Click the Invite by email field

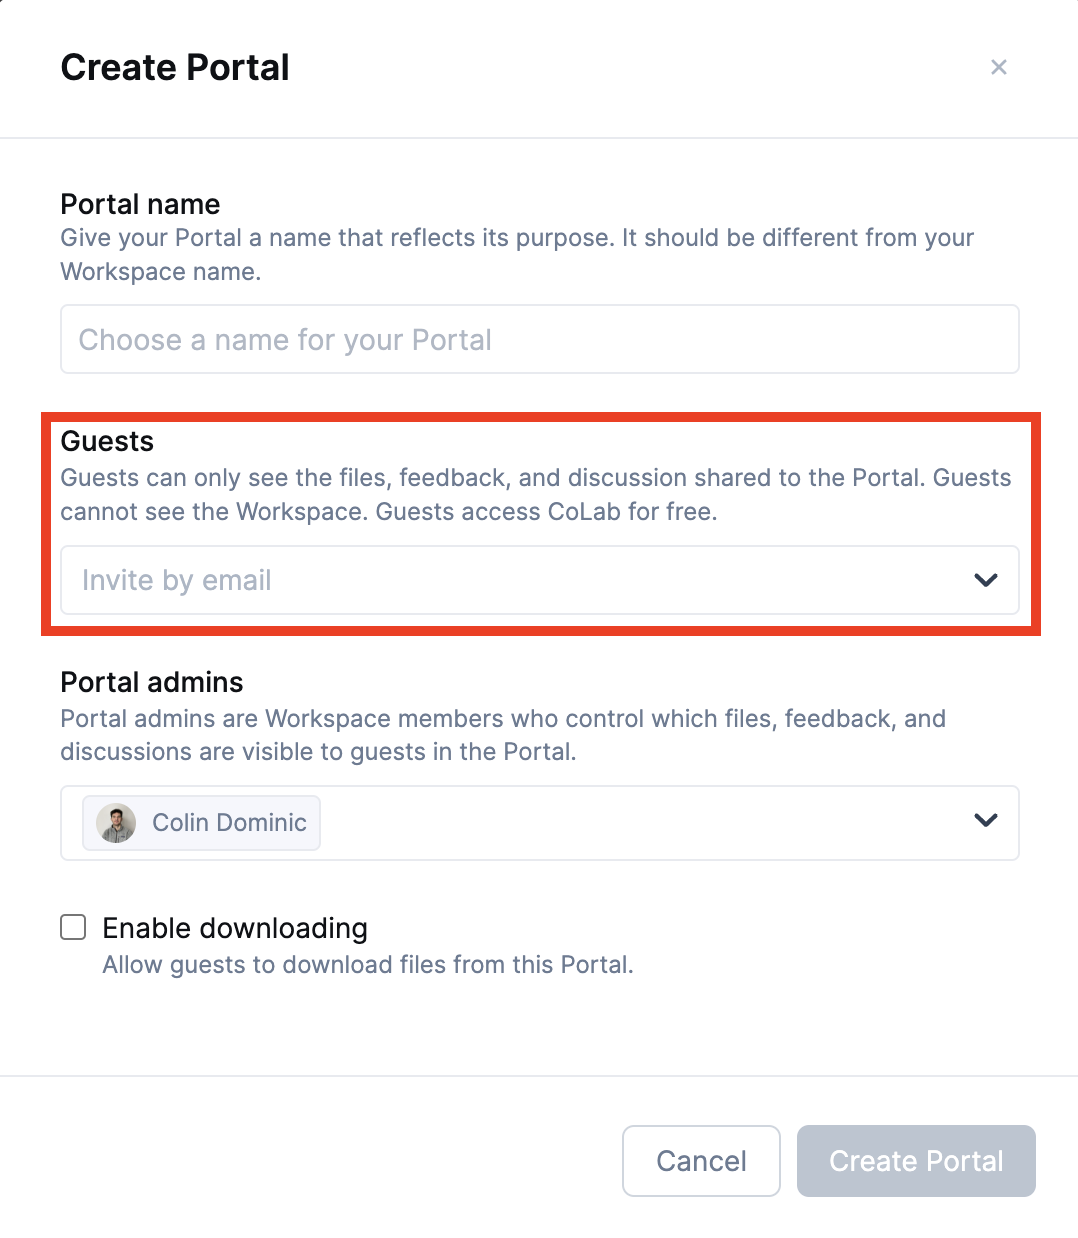[500, 580]
